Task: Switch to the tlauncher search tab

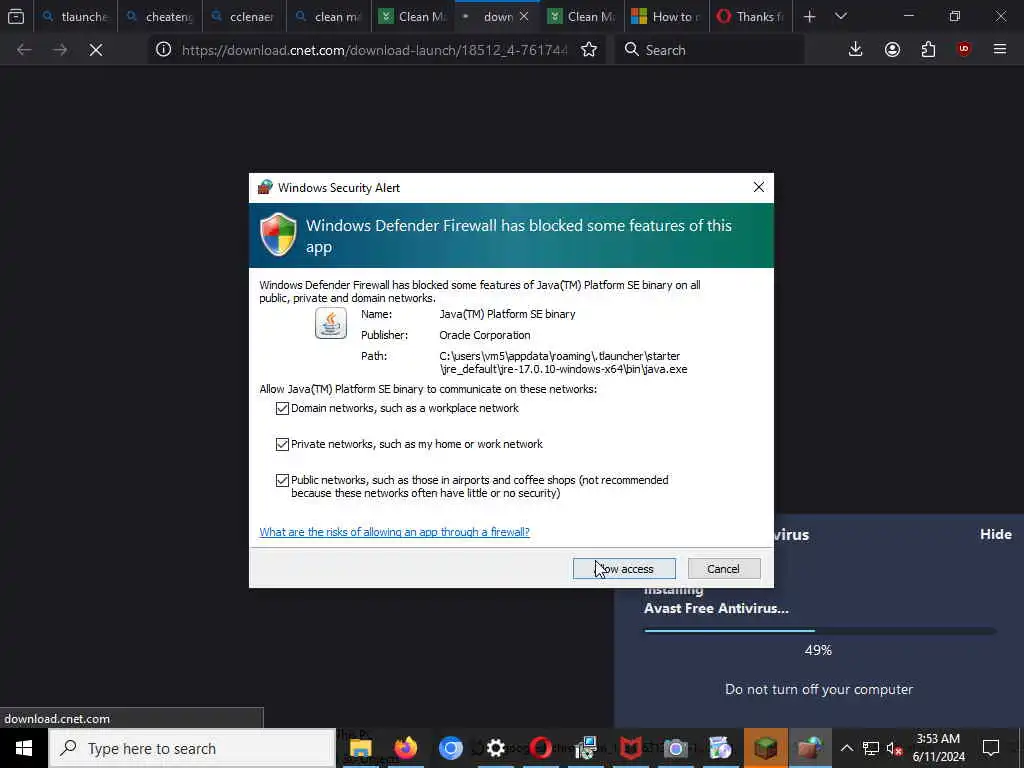Action: [x=76, y=17]
